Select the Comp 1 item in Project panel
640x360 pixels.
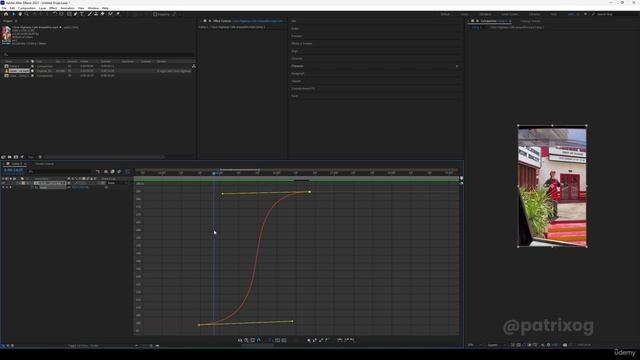click(15, 66)
